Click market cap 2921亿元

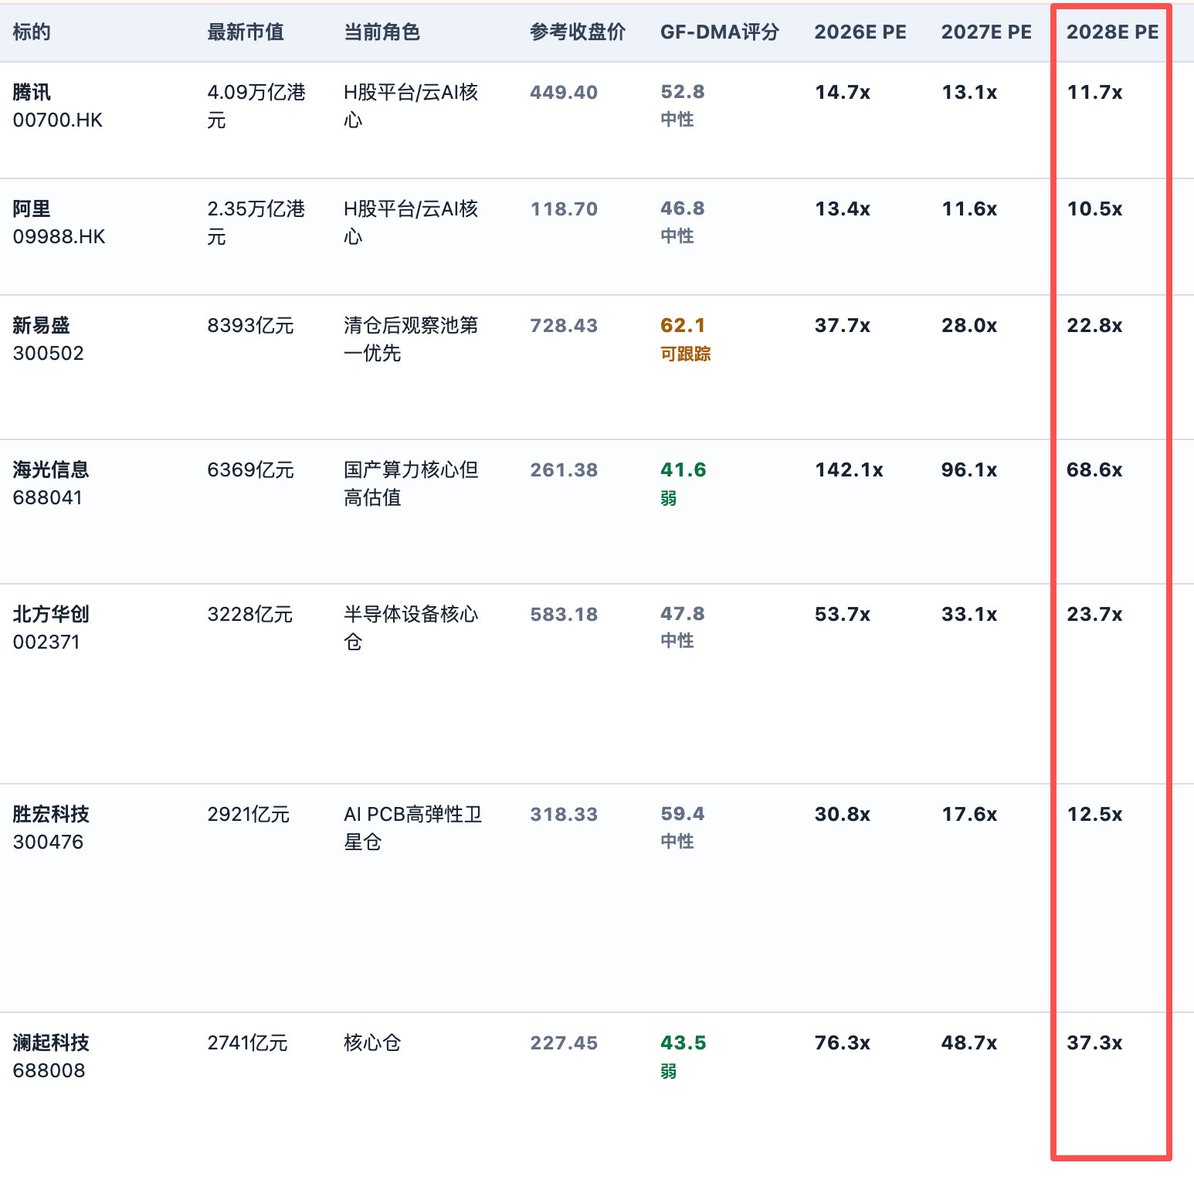click(x=248, y=814)
